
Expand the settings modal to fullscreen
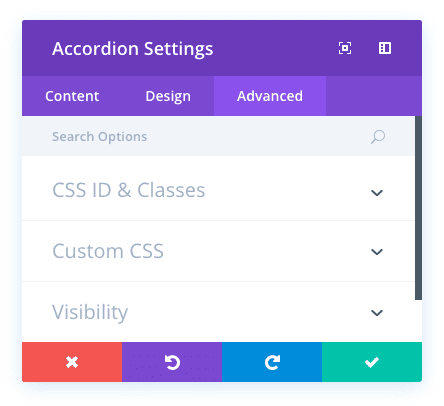coord(345,48)
